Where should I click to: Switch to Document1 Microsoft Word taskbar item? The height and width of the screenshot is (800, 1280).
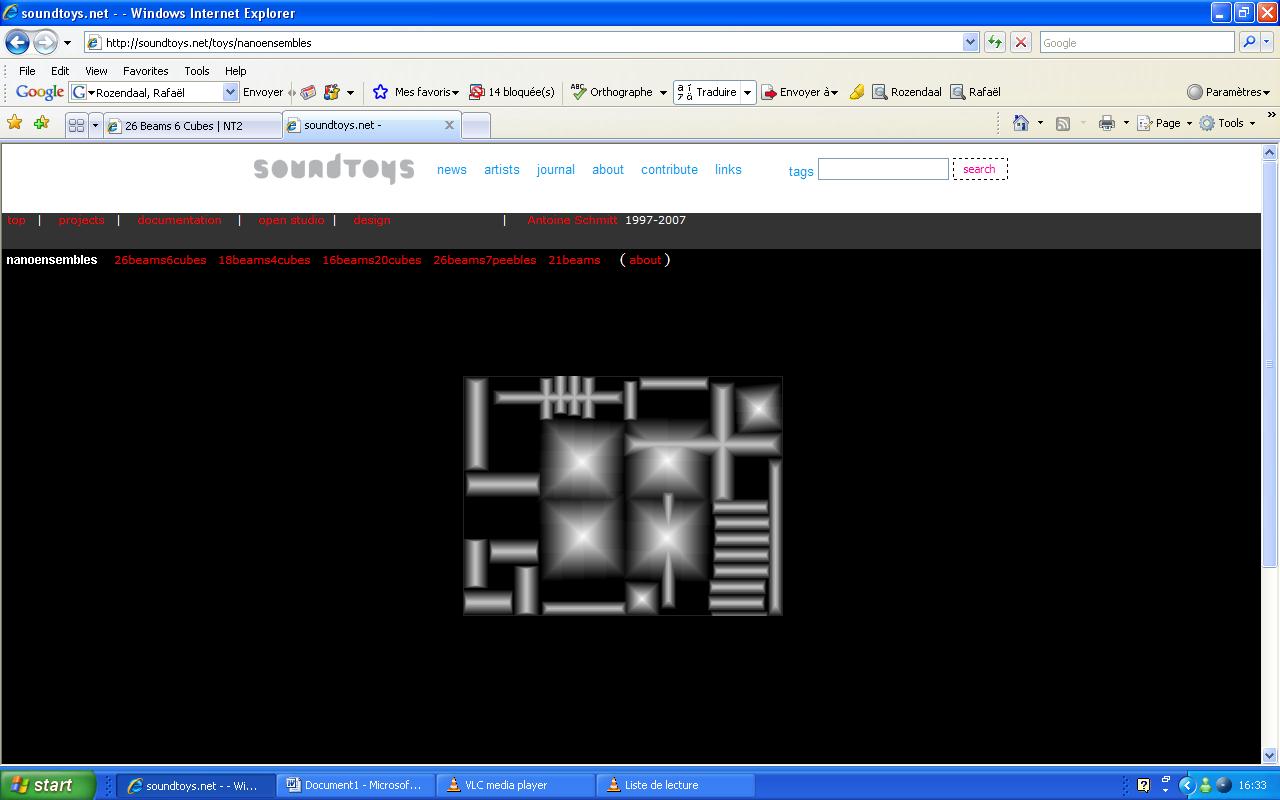click(x=357, y=785)
